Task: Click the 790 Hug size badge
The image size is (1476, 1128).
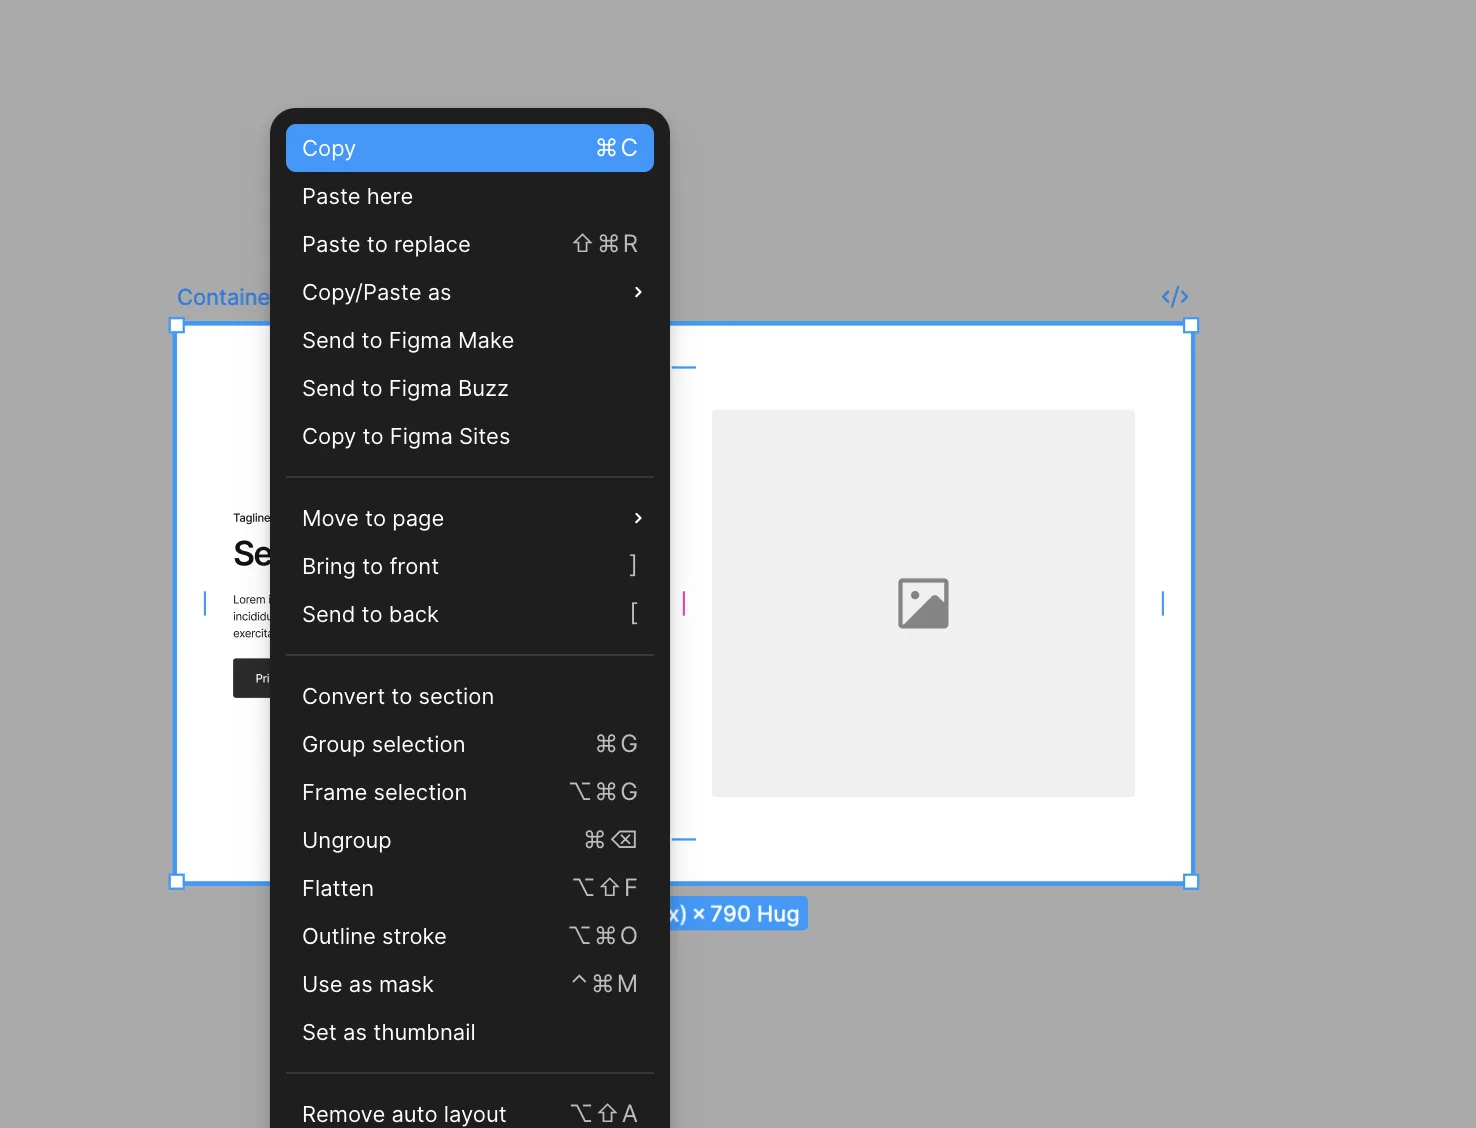Action: pos(739,914)
